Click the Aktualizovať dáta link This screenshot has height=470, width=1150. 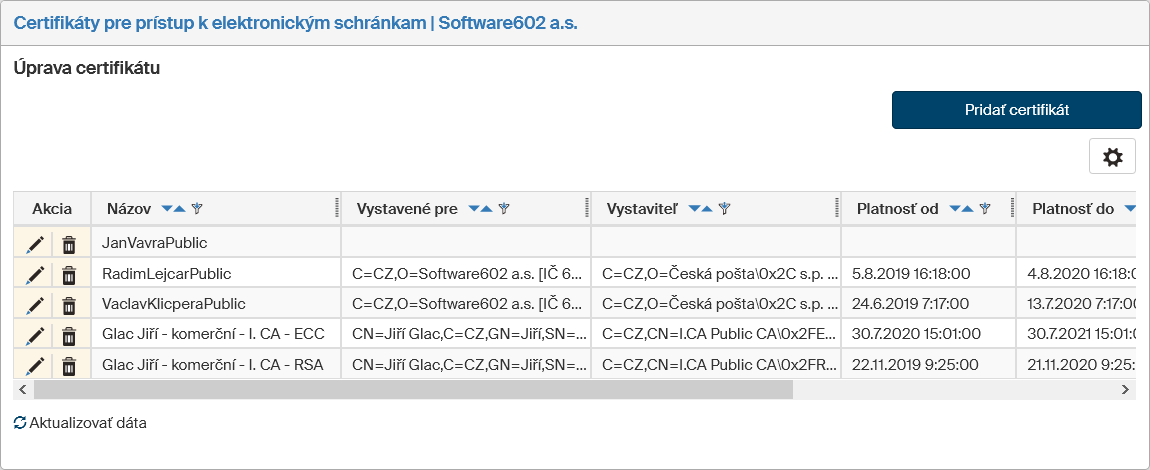pyautogui.click(x=88, y=423)
